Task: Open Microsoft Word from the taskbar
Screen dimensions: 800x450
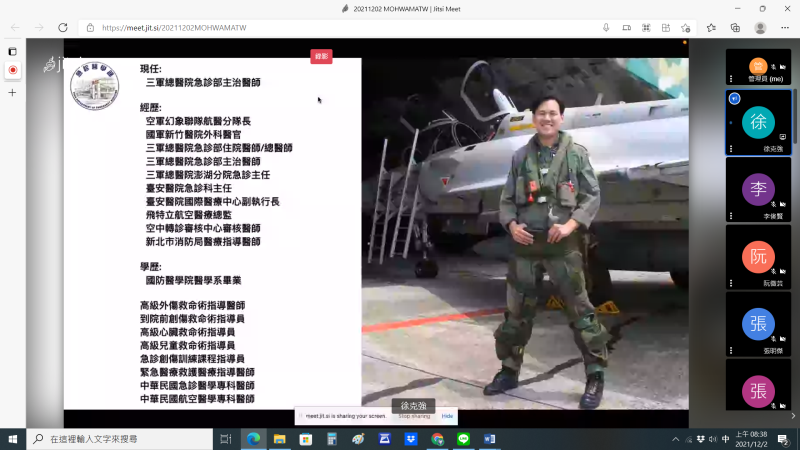Action: pos(490,439)
